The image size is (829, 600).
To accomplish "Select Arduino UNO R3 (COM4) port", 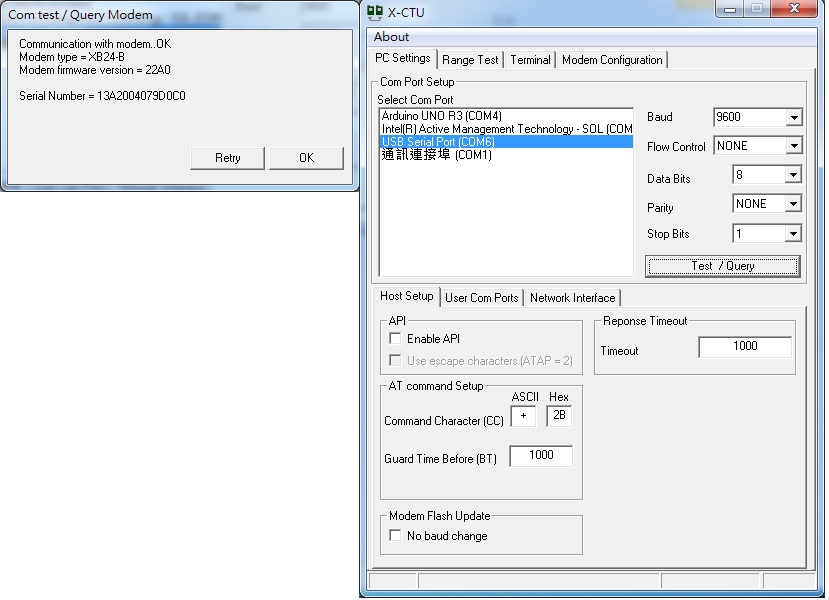I will [x=506, y=116].
